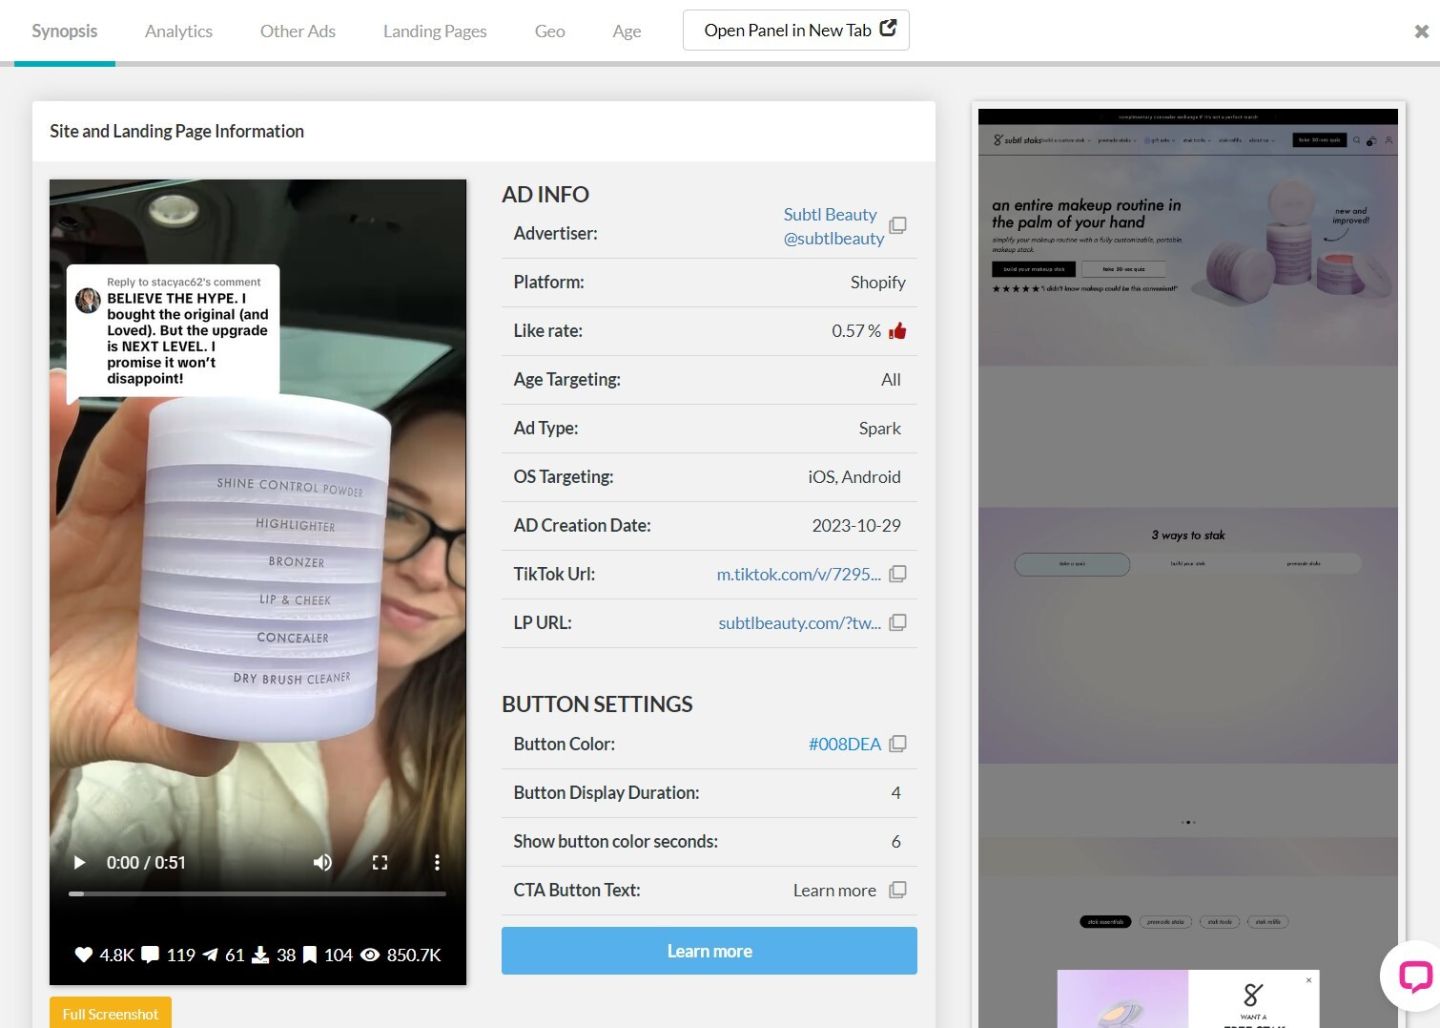Close the ad details panel
The image size is (1440, 1028).
point(1421,32)
